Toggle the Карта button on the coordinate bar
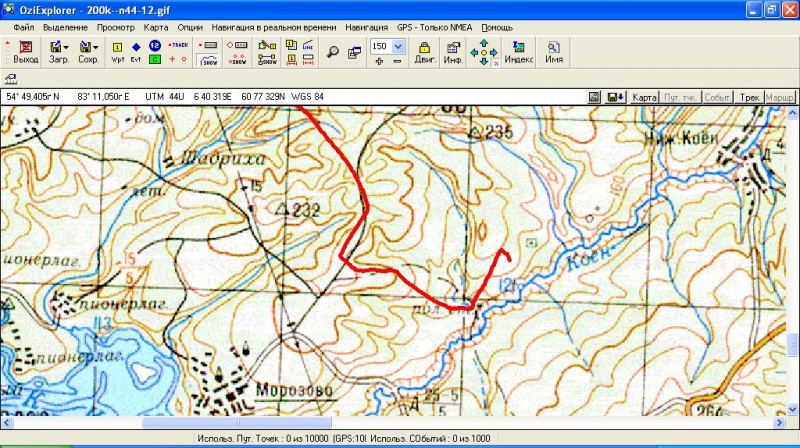 646,97
